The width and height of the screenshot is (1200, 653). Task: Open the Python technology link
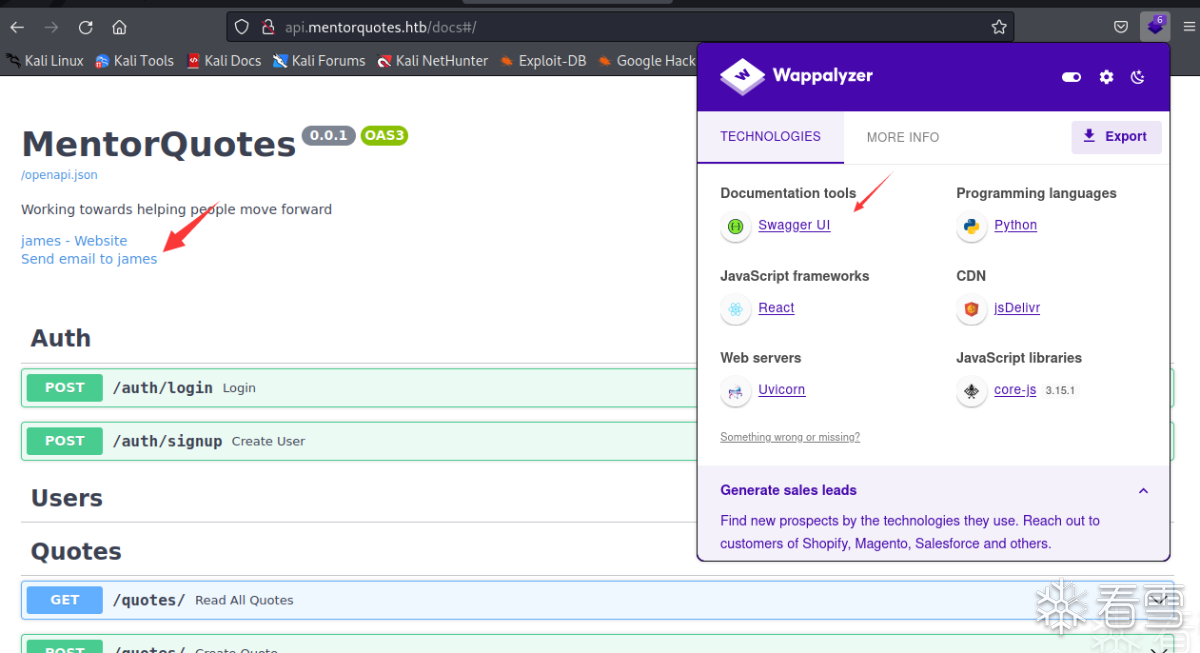click(1015, 225)
